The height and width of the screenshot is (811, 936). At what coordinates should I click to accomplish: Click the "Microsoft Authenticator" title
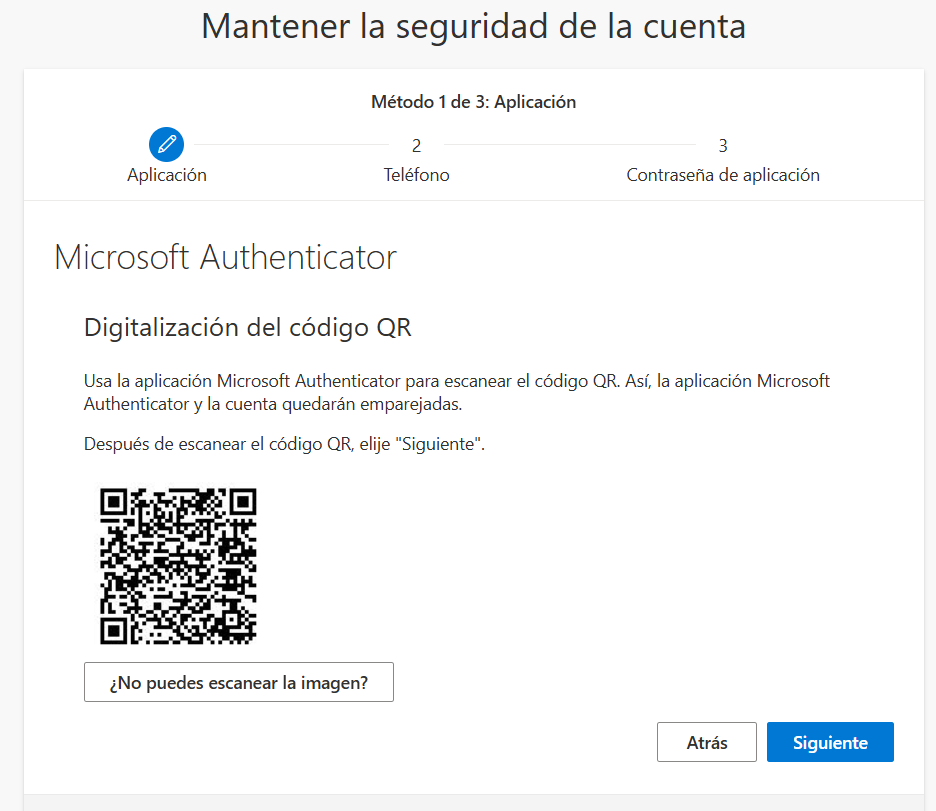pos(226,257)
